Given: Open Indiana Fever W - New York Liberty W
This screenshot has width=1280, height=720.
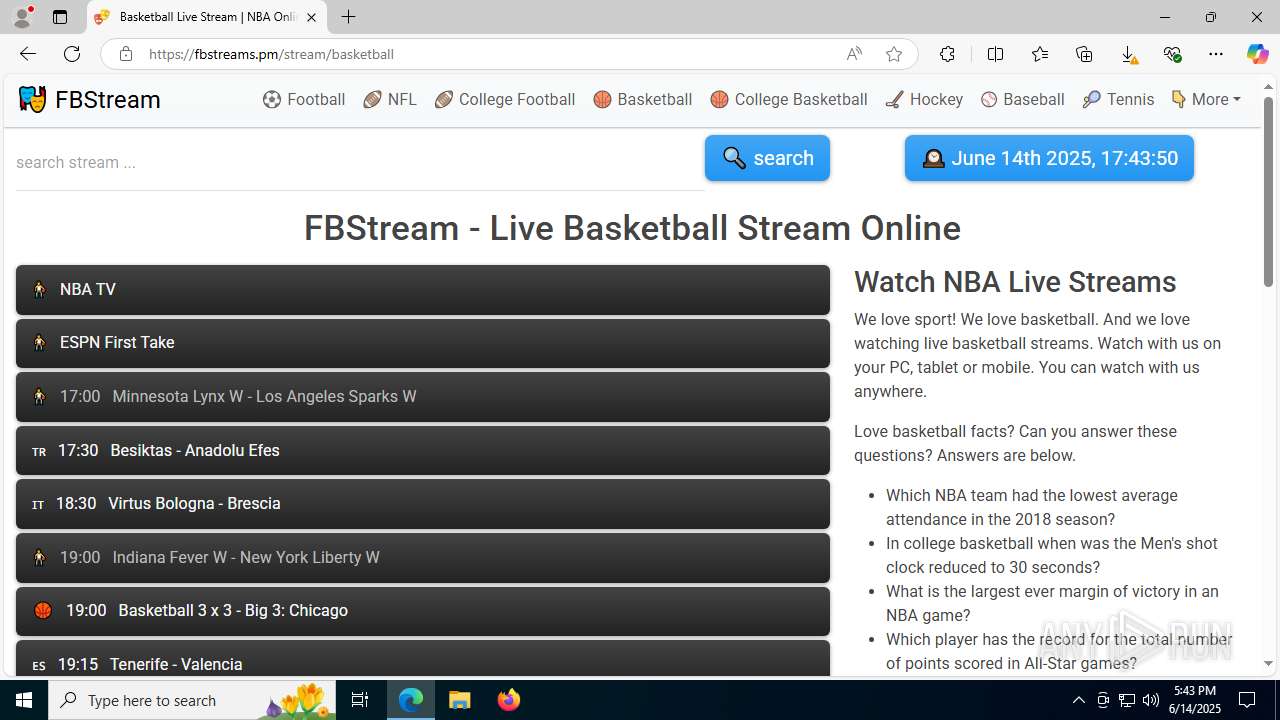Looking at the screenshot, I should tap(423, 558).
